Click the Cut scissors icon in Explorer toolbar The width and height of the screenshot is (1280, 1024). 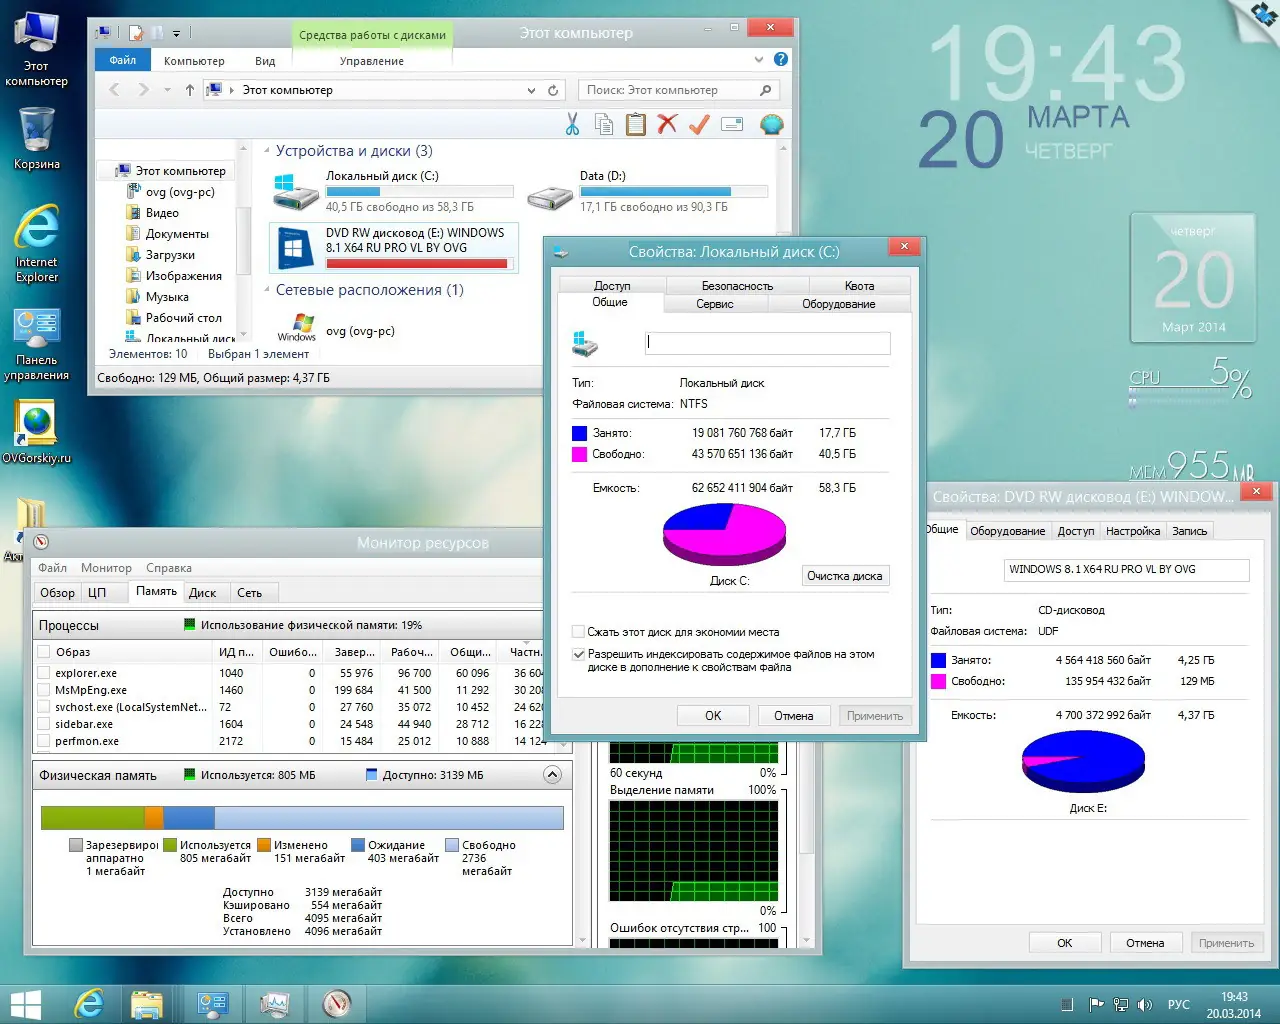click(x=572, y=124)
